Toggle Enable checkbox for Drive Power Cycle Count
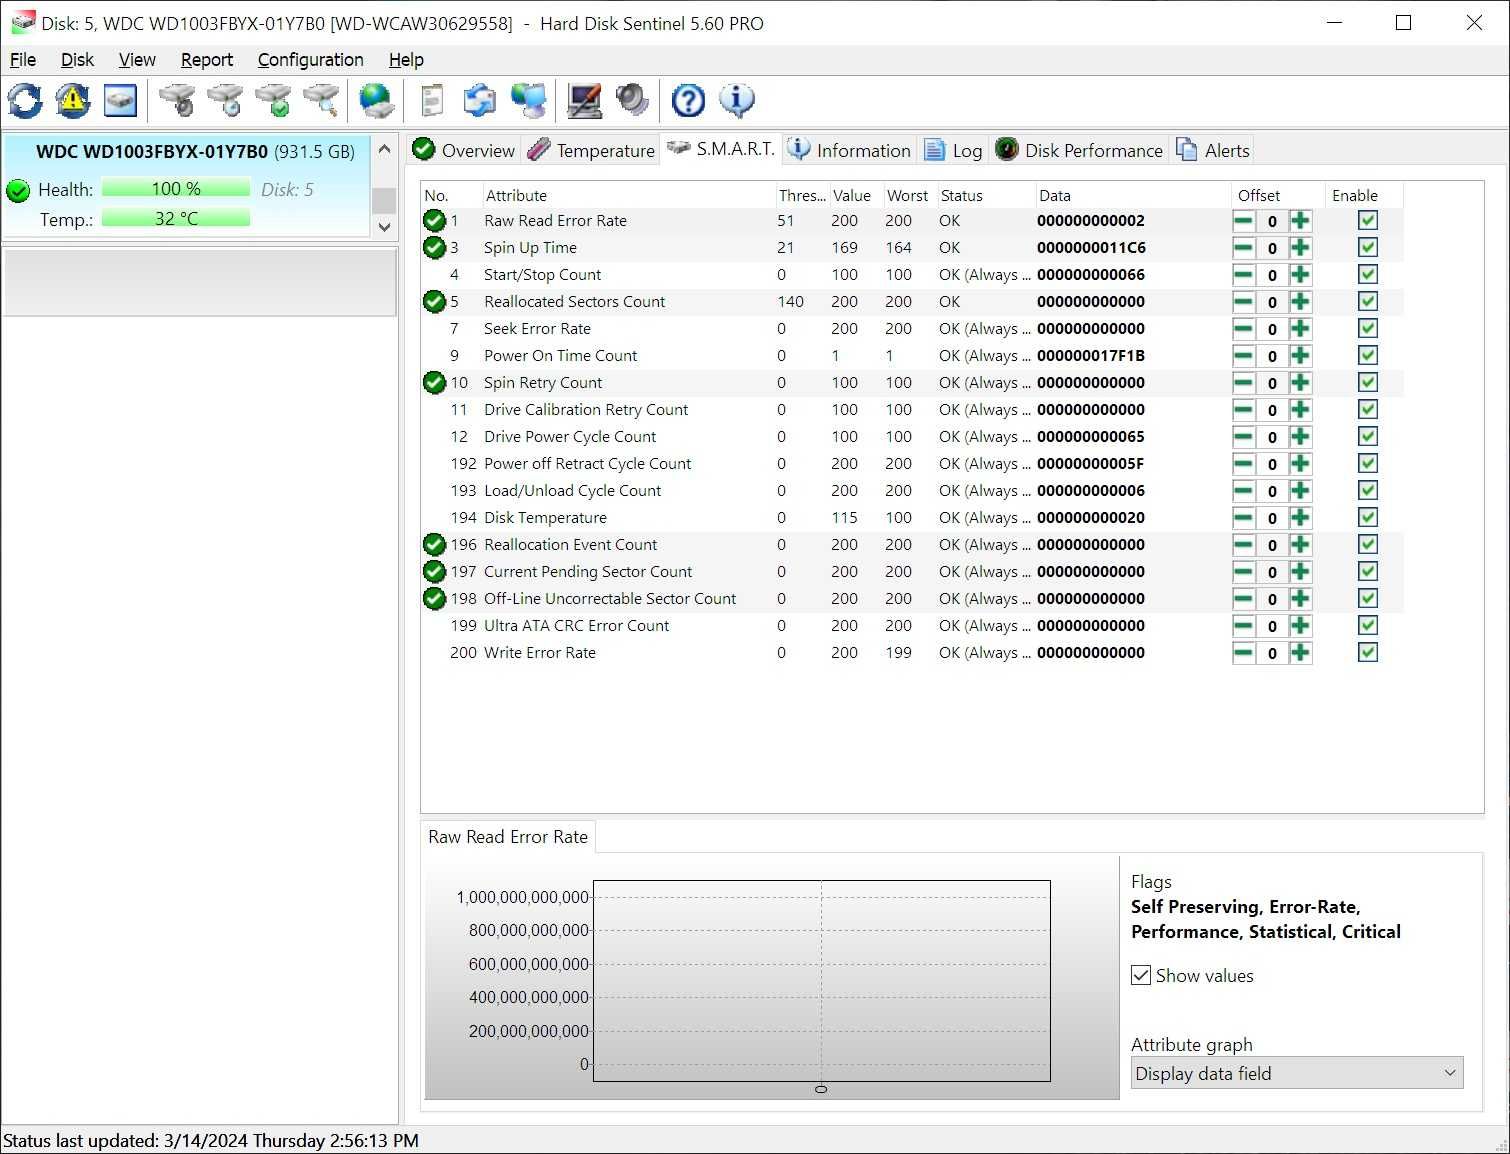Viewport: 1510px width, 1154px height. point(1368,437)
